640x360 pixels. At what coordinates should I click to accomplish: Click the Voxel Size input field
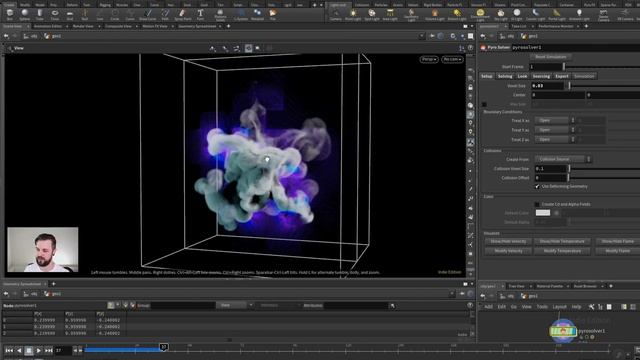point(547,86)
